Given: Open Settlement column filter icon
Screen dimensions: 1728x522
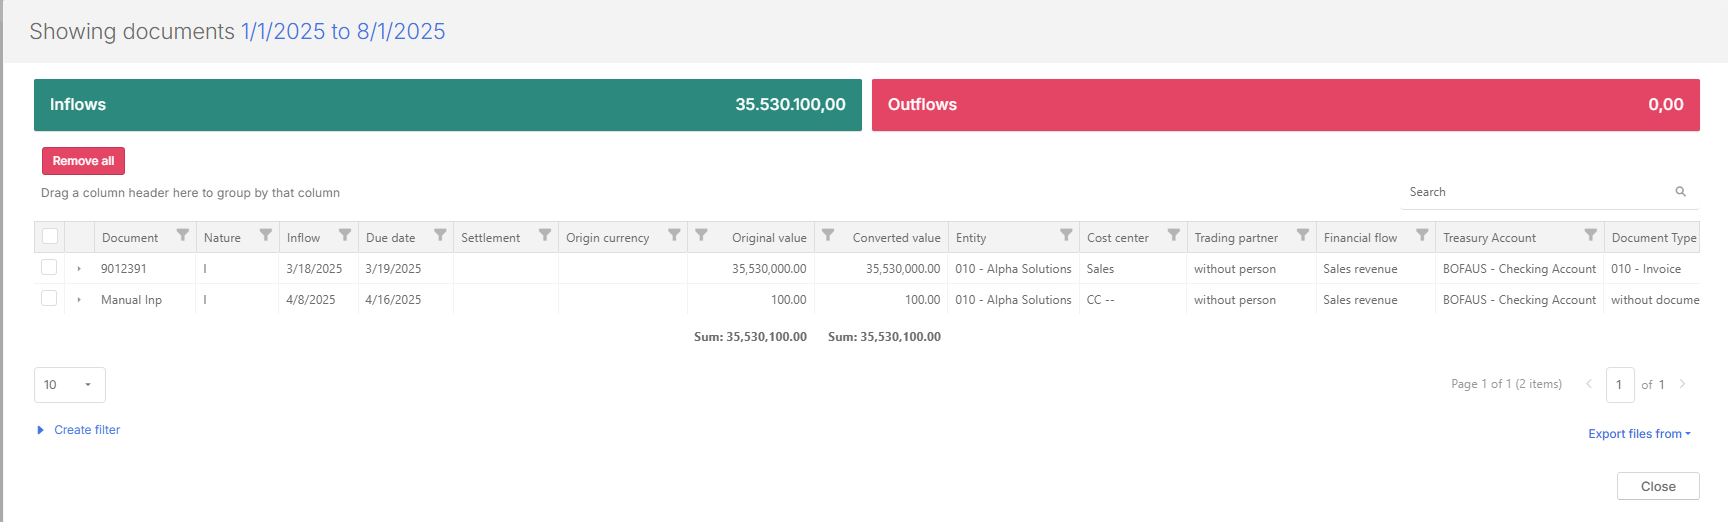Looking at the screenshot, I should [x=544, y=236].
